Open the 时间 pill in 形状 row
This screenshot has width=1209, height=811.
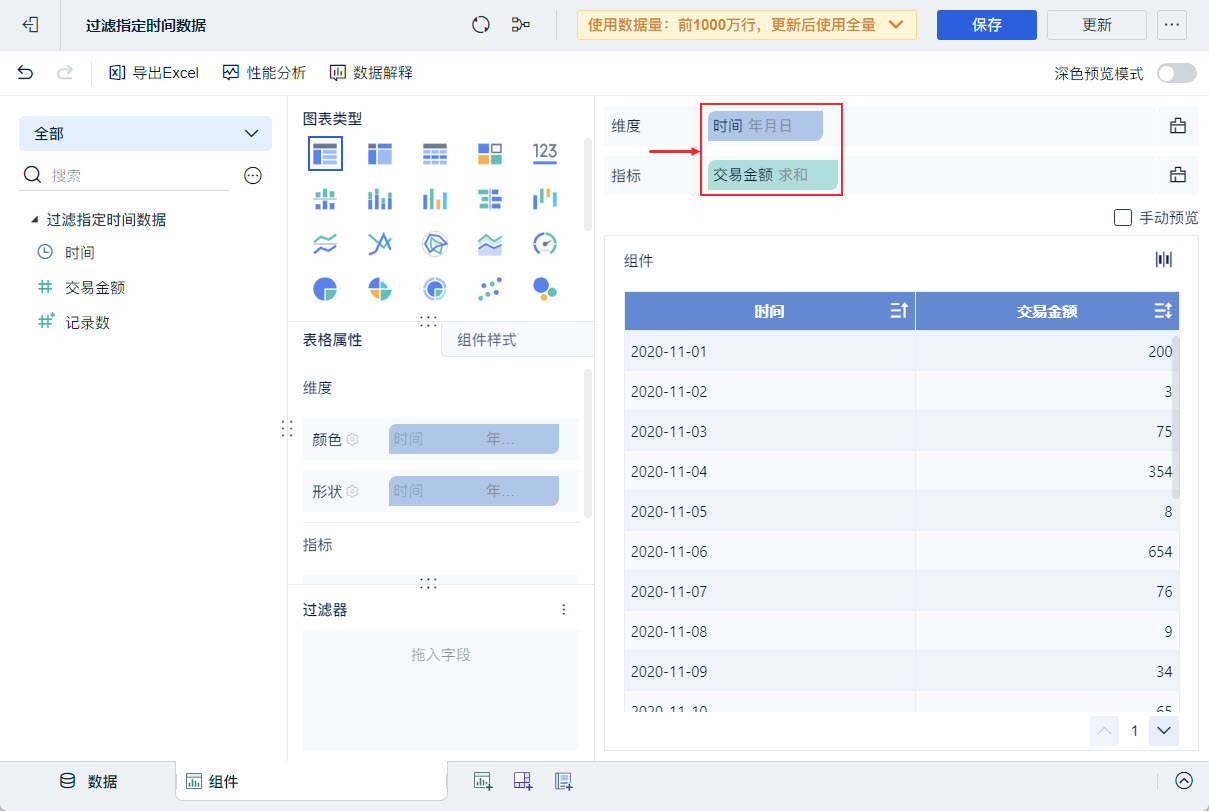click(473, 491)
